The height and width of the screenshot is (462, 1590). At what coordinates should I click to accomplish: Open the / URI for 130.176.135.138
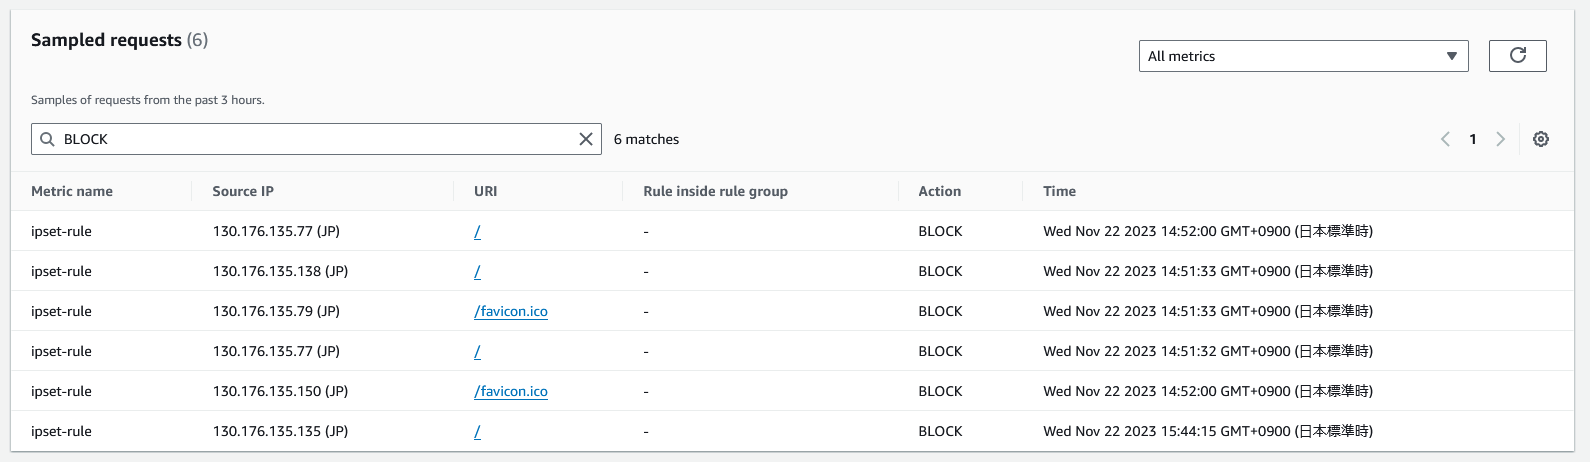coord(477,271)
